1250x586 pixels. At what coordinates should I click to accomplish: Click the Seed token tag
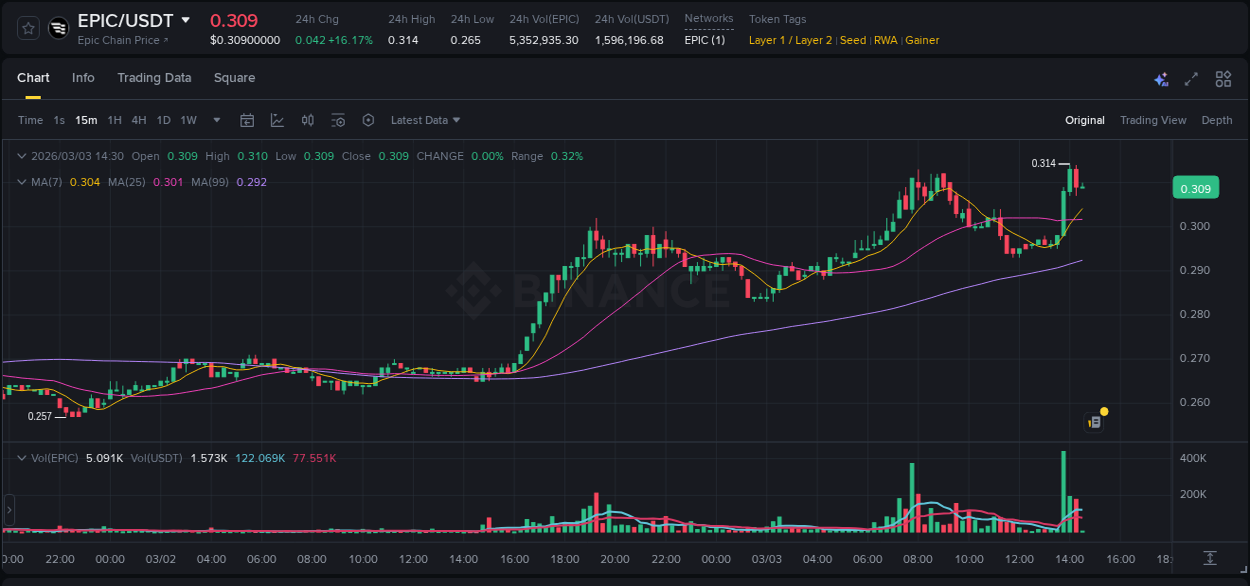[853, 40]
